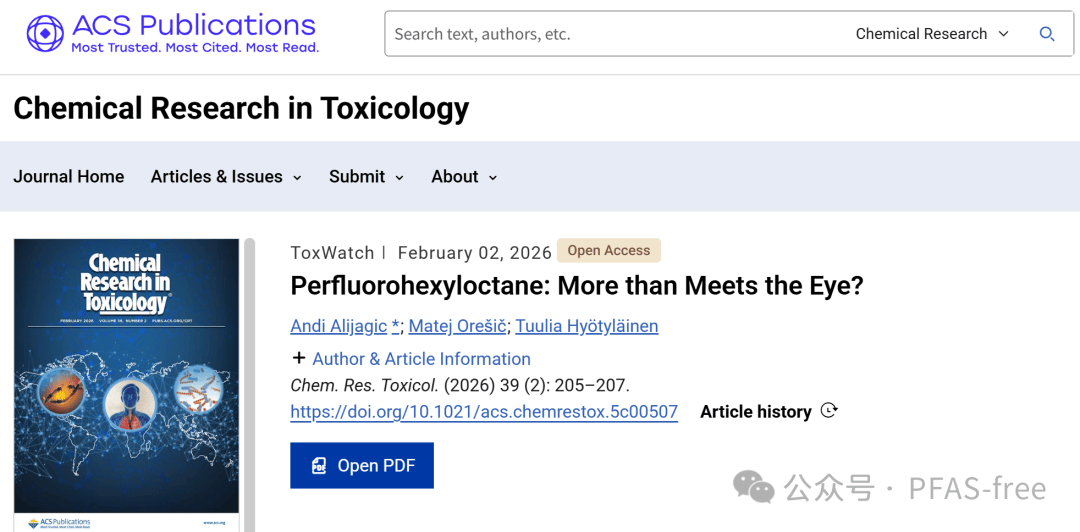The image size is (1080, 532).
Task: Open the DOI link 10.1021/acs.chemrestox.5c00507
Action: coord(484,412)
